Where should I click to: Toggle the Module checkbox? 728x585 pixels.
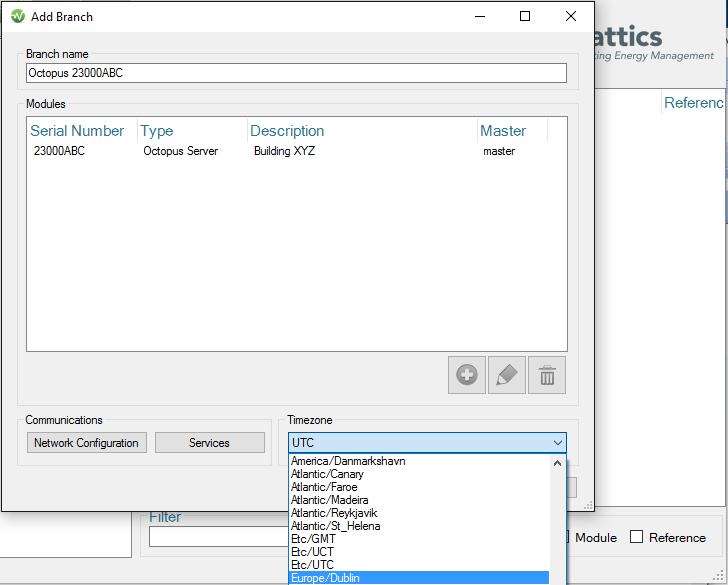coord(565,537)
